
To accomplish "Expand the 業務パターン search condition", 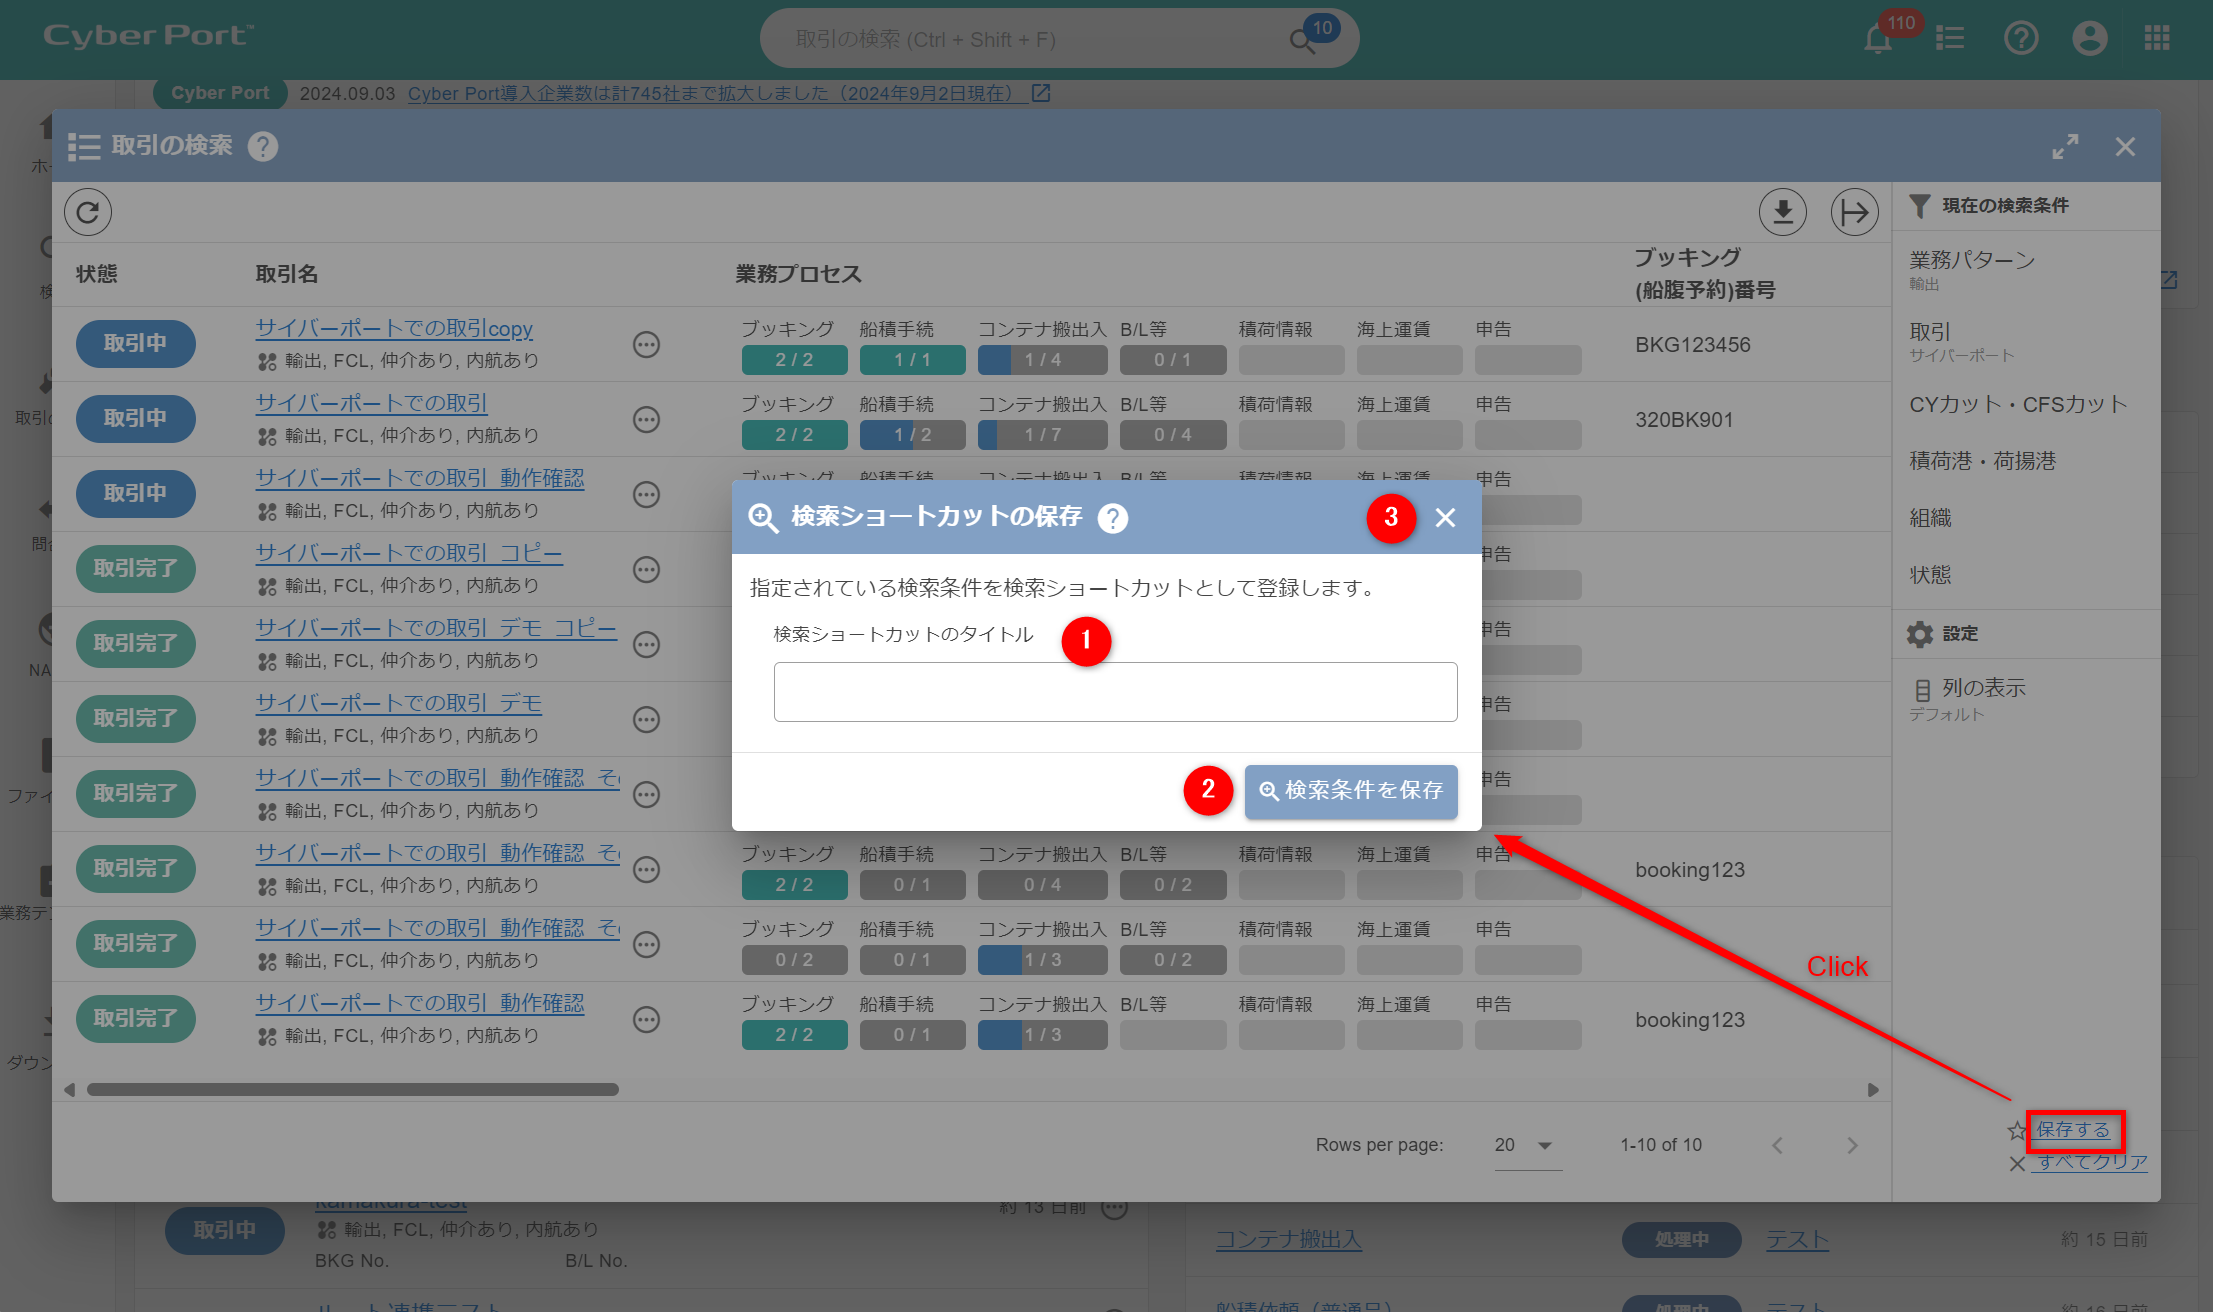I will click(1972, 260).
